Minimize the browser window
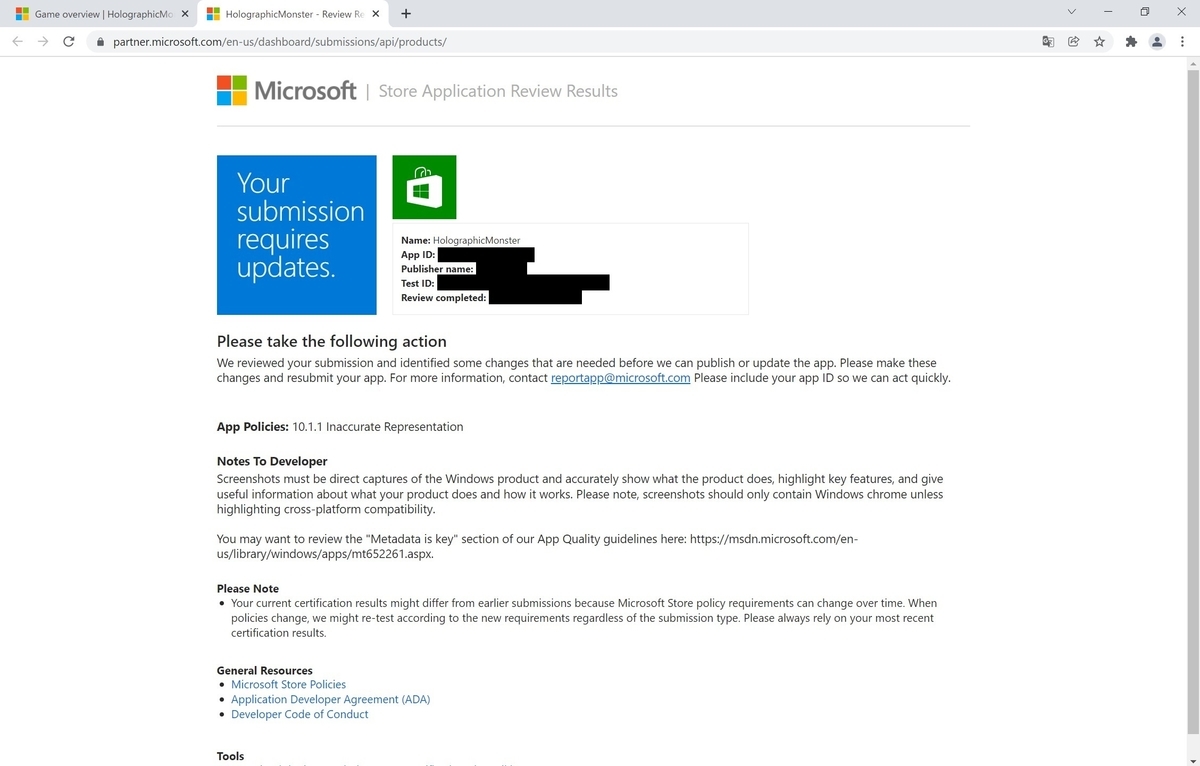This screenshot has height=766, width=1200. pos(1108,12)
